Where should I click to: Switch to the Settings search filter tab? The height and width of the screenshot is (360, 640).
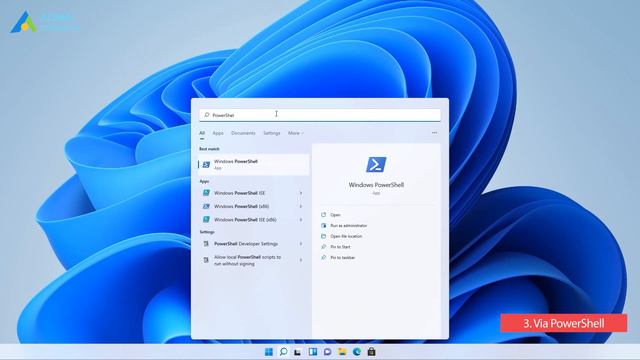coord(271,133)
